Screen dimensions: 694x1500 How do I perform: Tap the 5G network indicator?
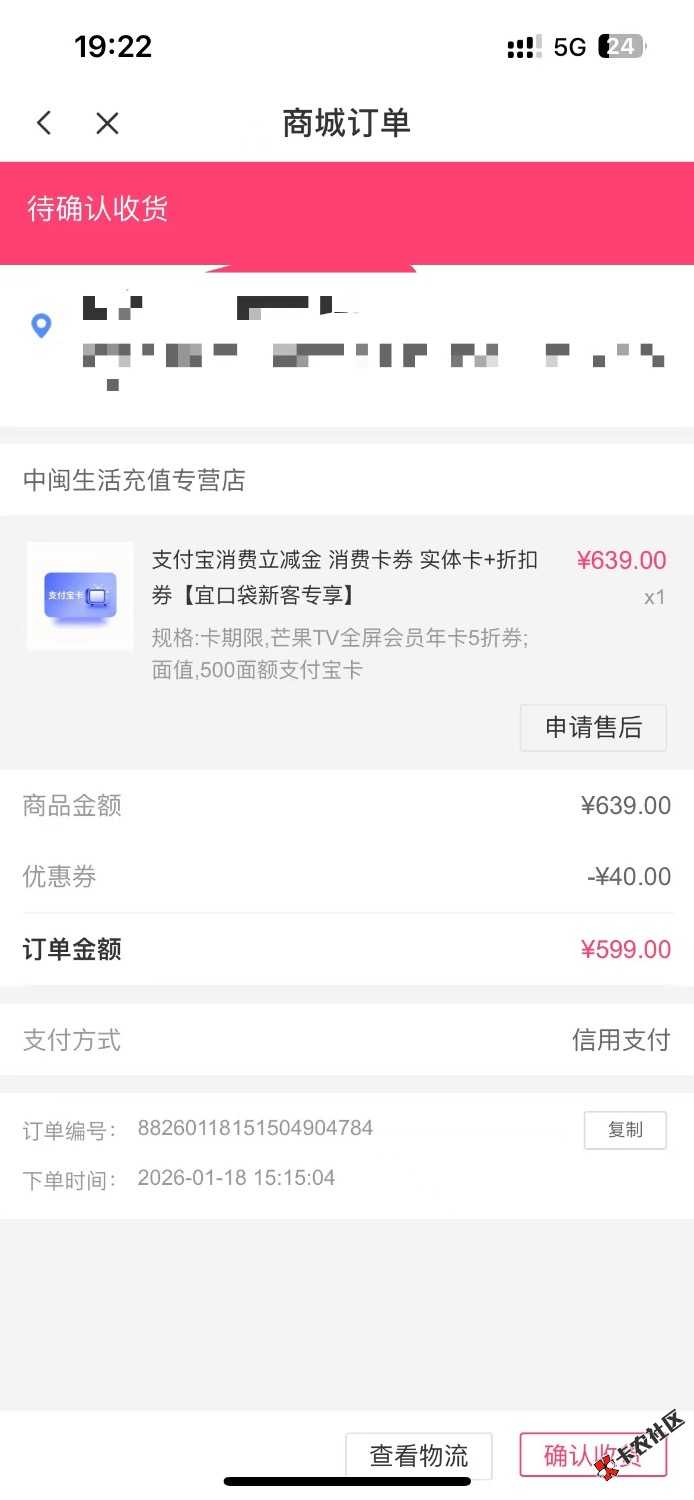pyautogui.click(x=569, y=47)
